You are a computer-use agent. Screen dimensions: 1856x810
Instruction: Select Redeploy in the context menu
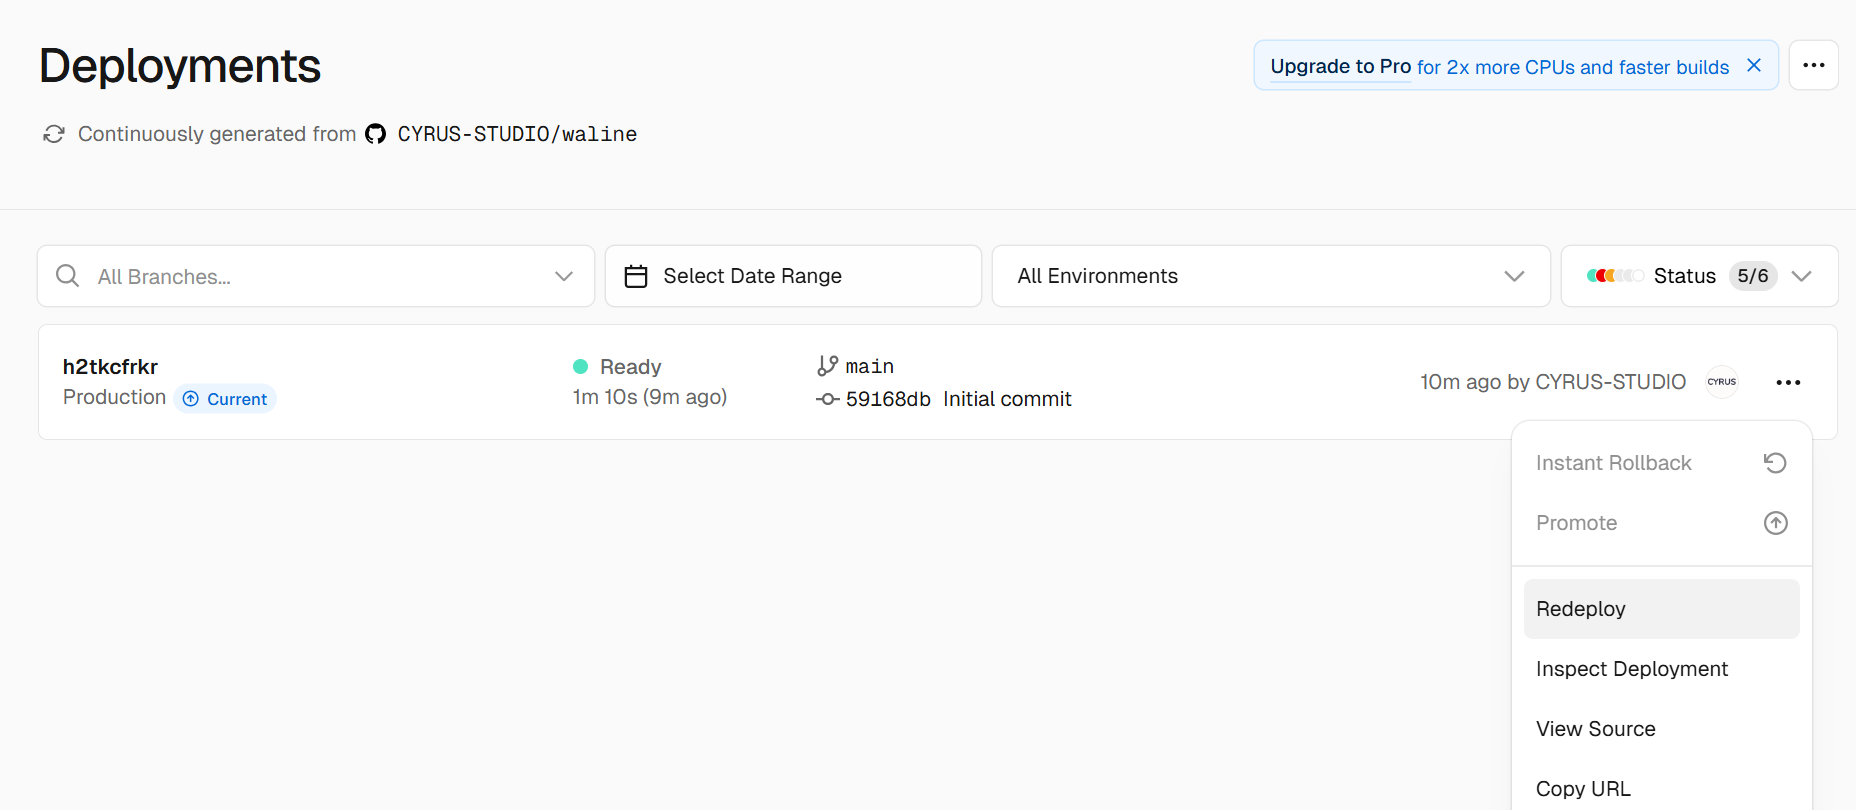[x=1662, y=609]
